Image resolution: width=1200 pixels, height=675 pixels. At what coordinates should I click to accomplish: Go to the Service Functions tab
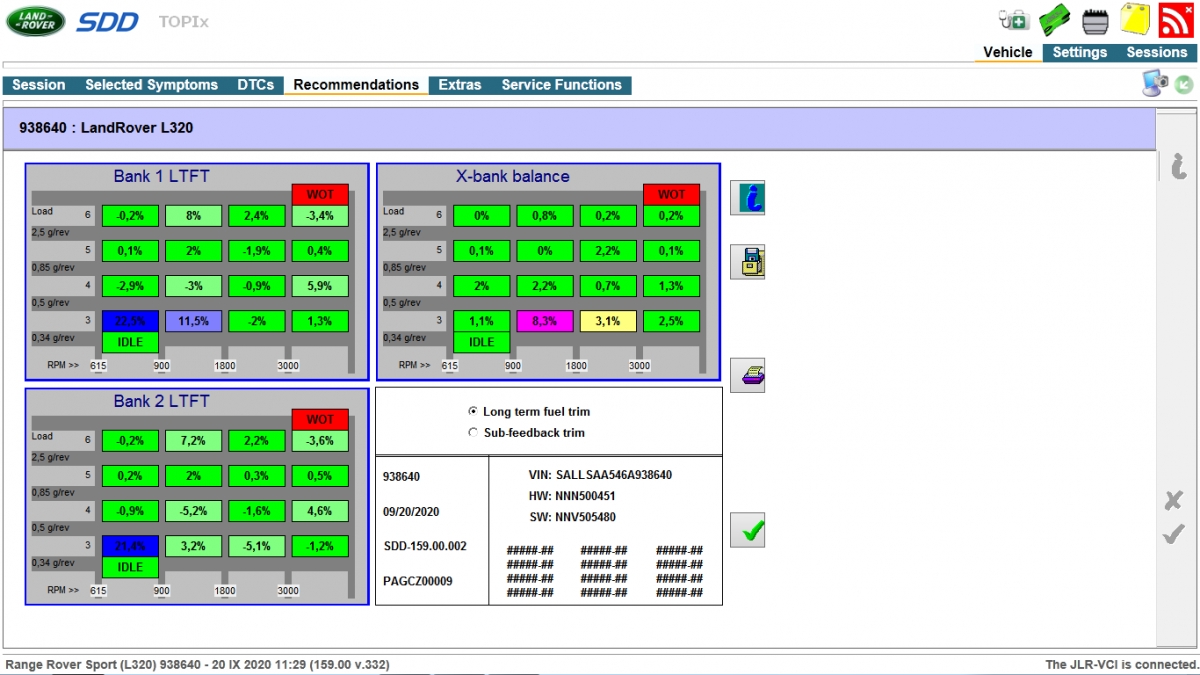pyautogui.click(x=561, y=85)
